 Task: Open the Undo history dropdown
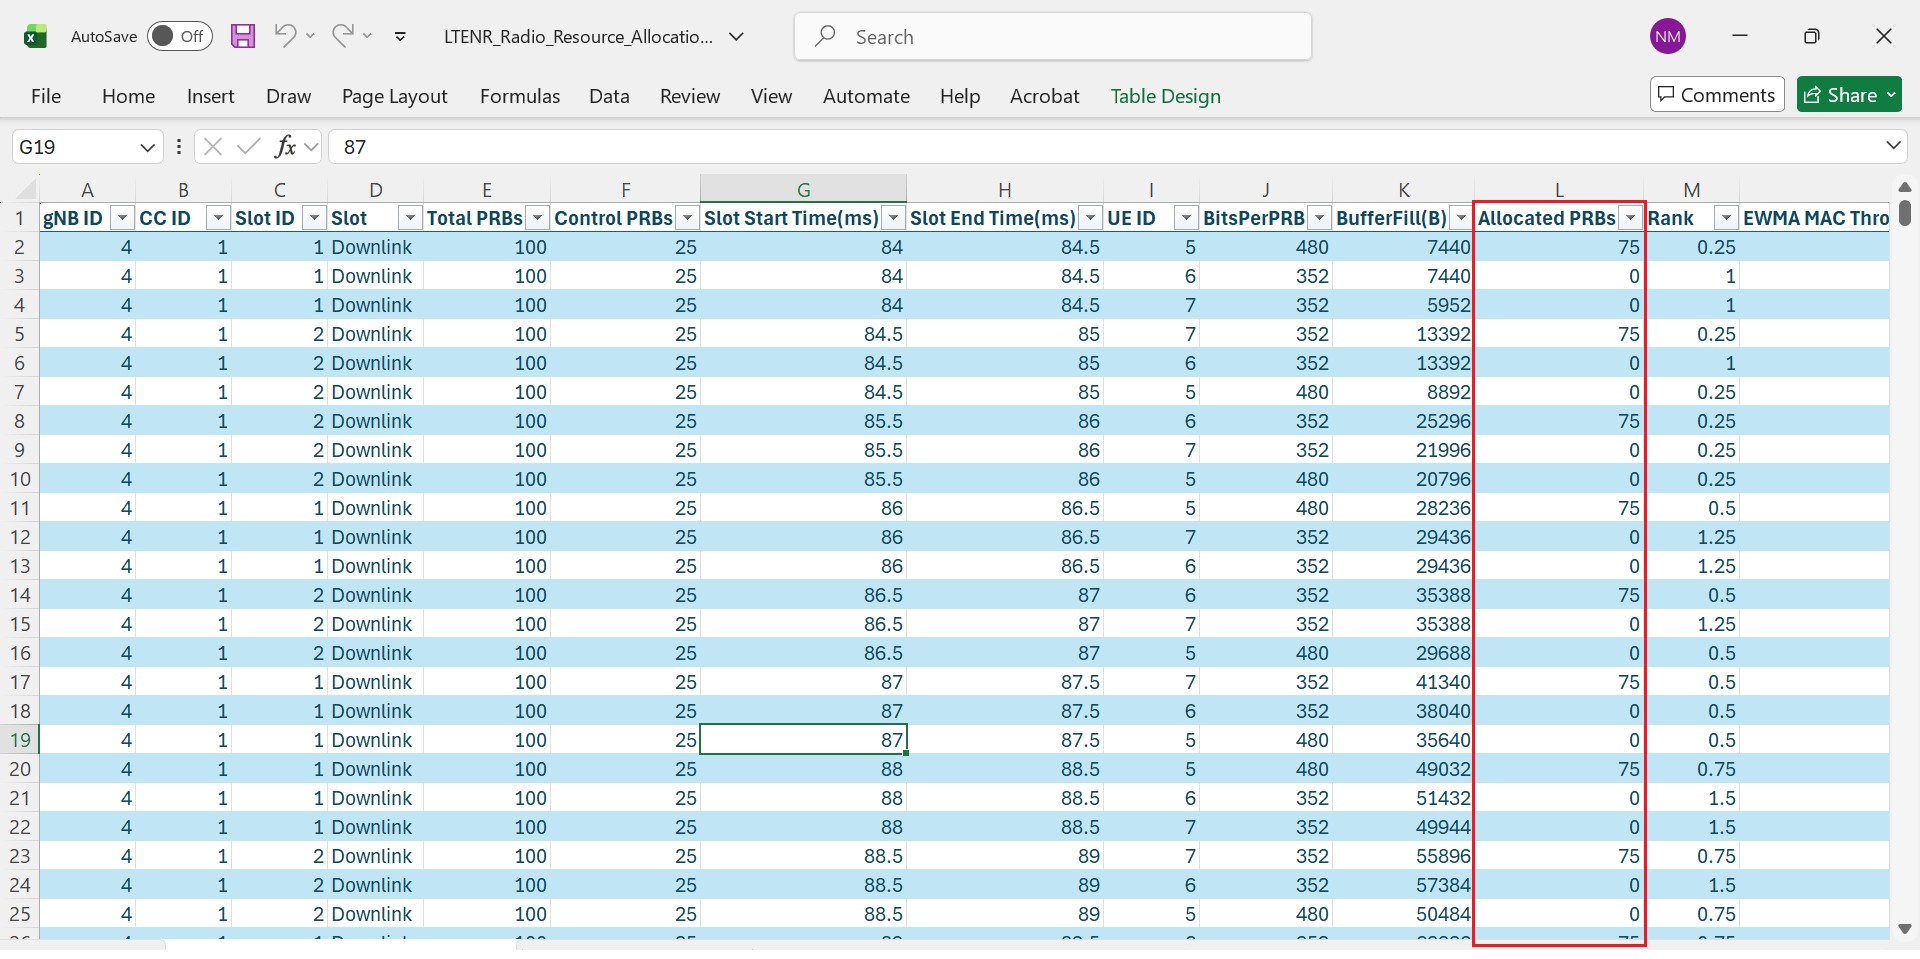310,36
